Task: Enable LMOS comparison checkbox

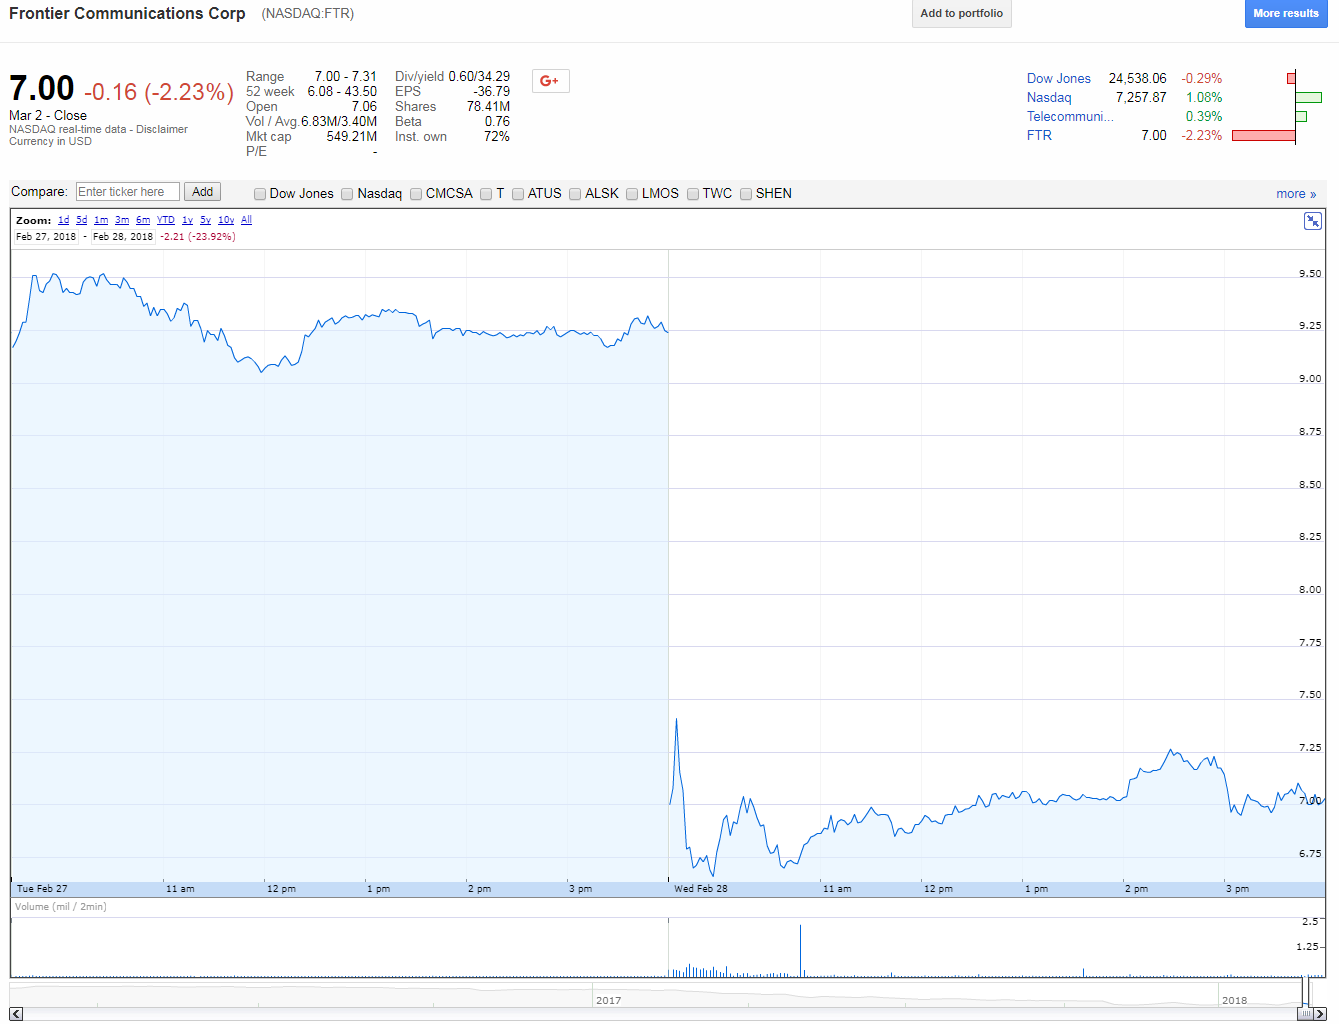Action: 632,194
